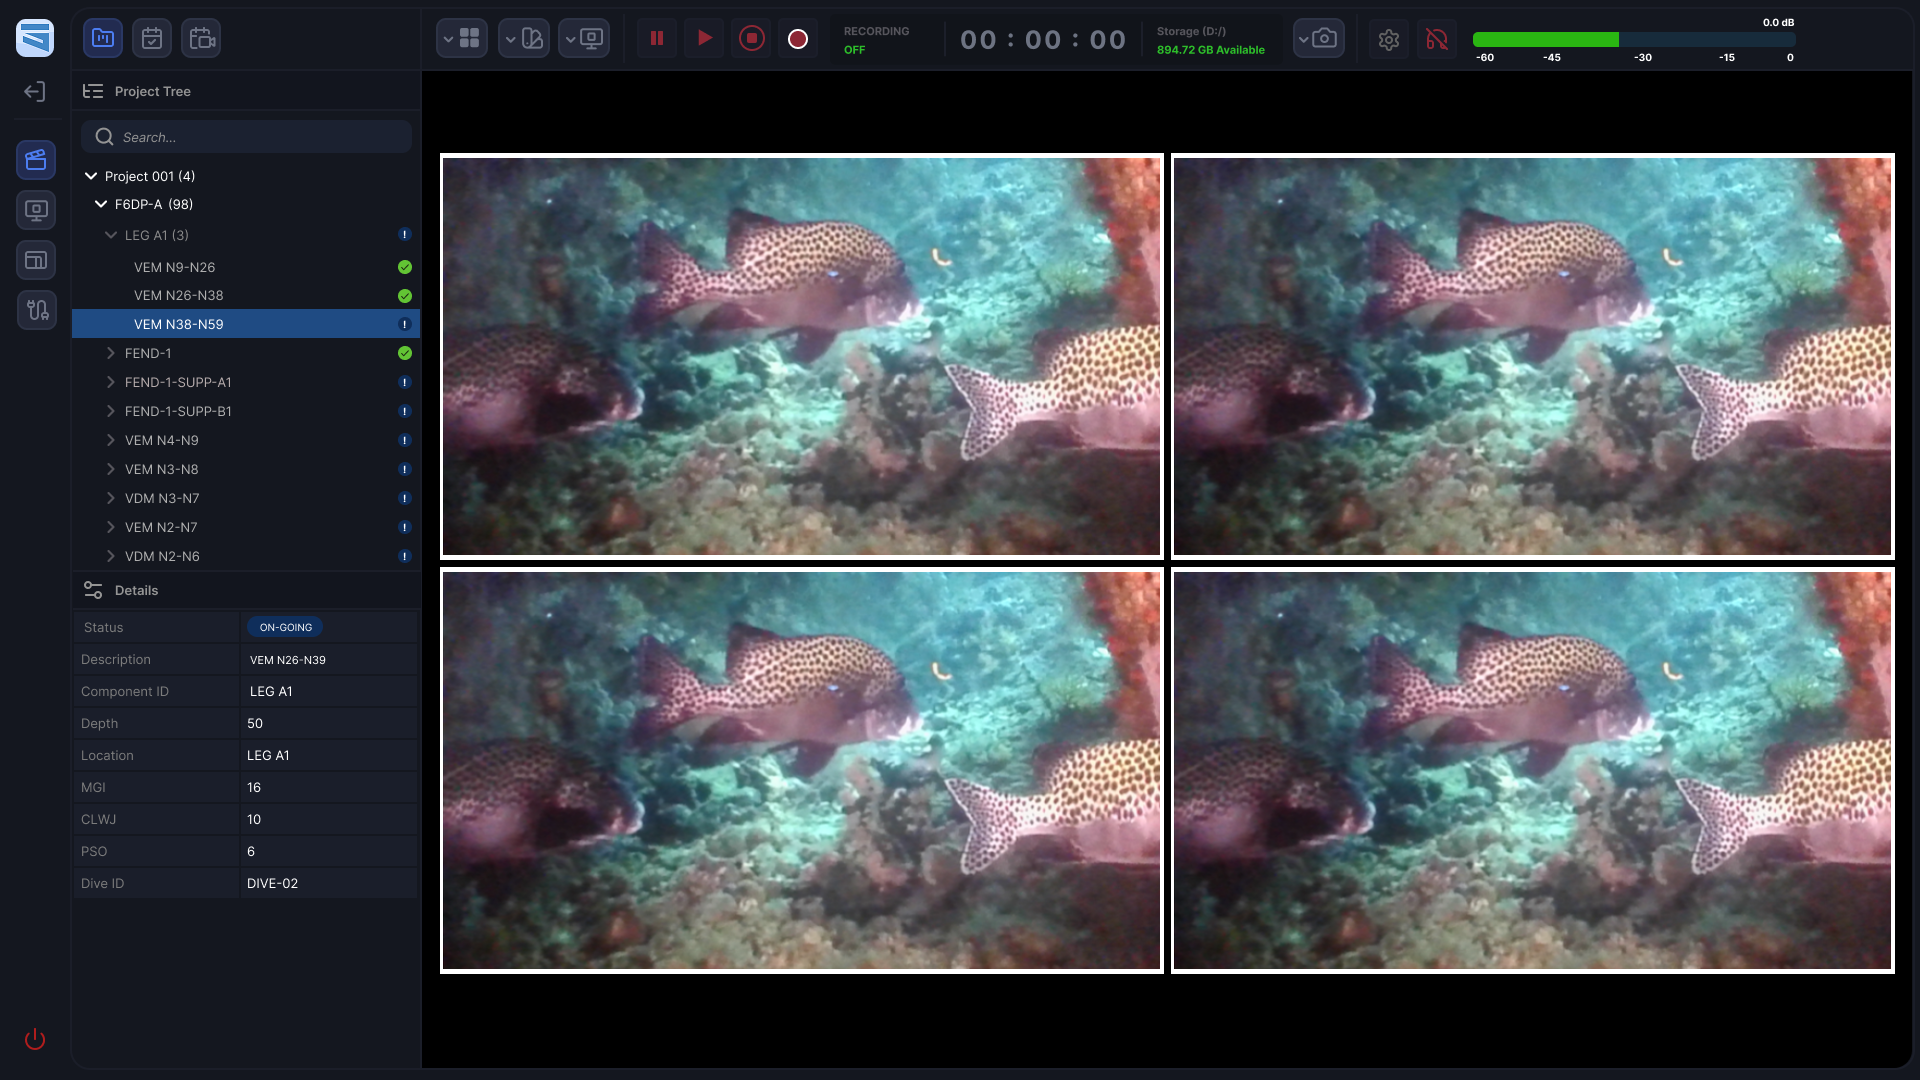Screen dimensions: 1920x1080
Task: Click the calendar checklist icon
Action: [152, 39]
